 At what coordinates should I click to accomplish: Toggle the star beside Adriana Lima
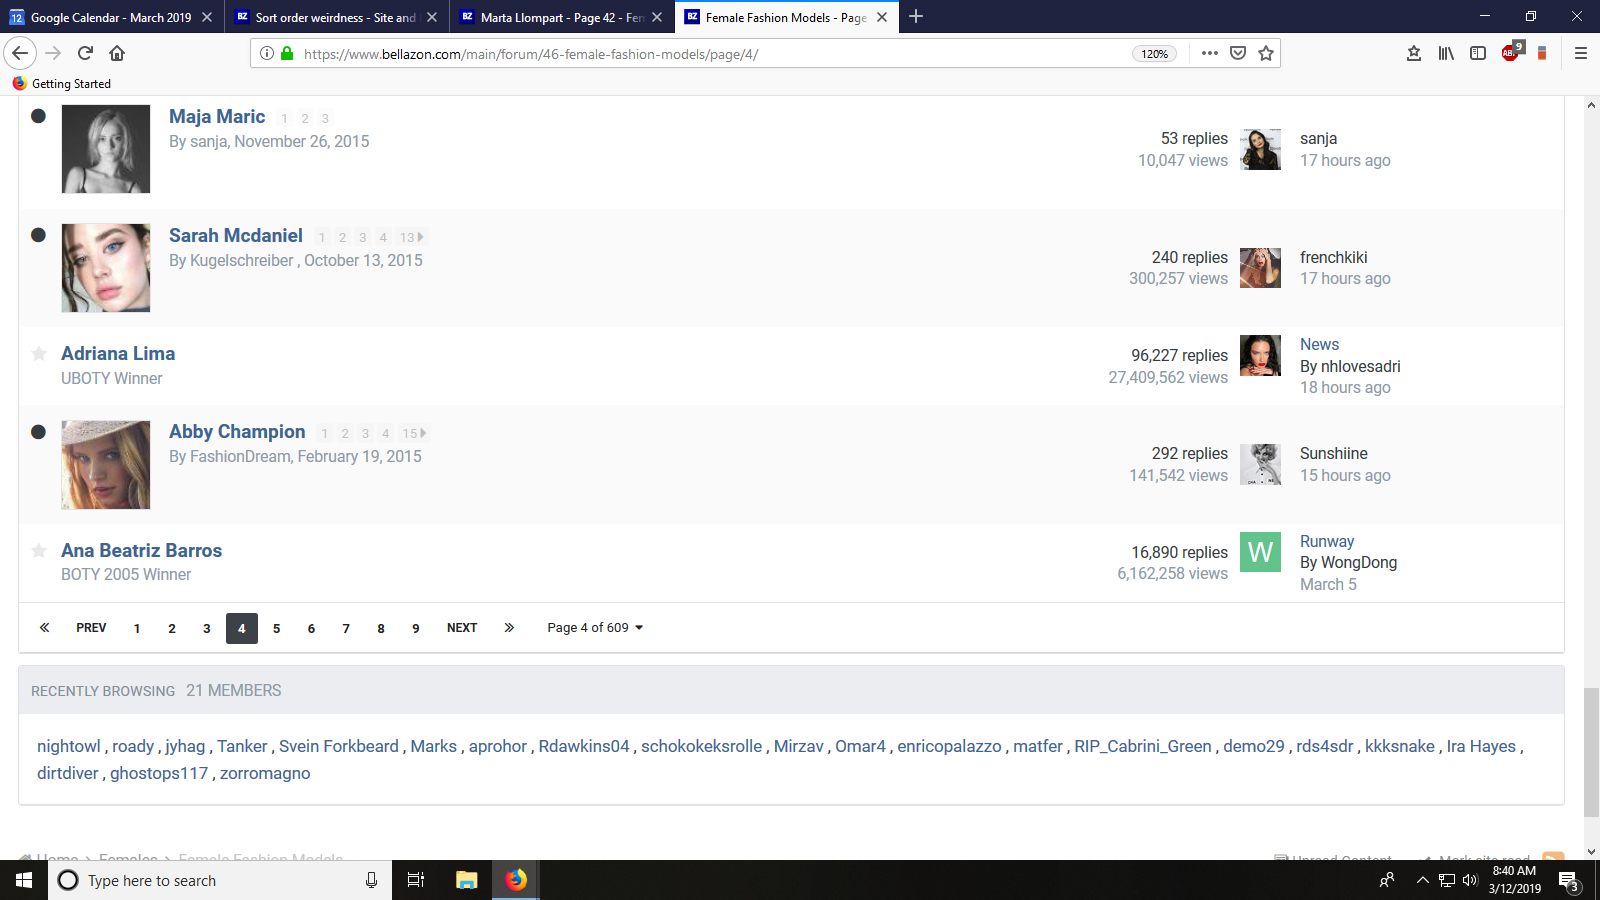click(x=39, y=353)
